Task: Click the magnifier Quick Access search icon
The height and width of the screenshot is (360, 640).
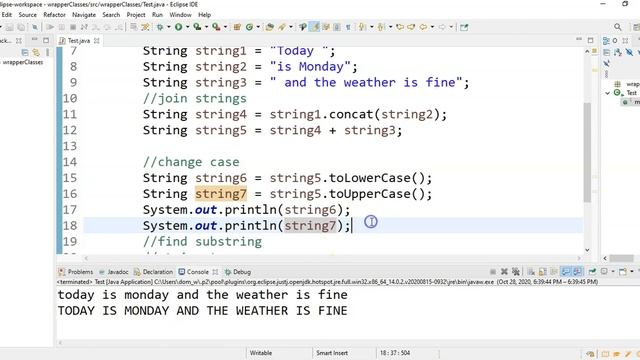Action: (618, 27)
